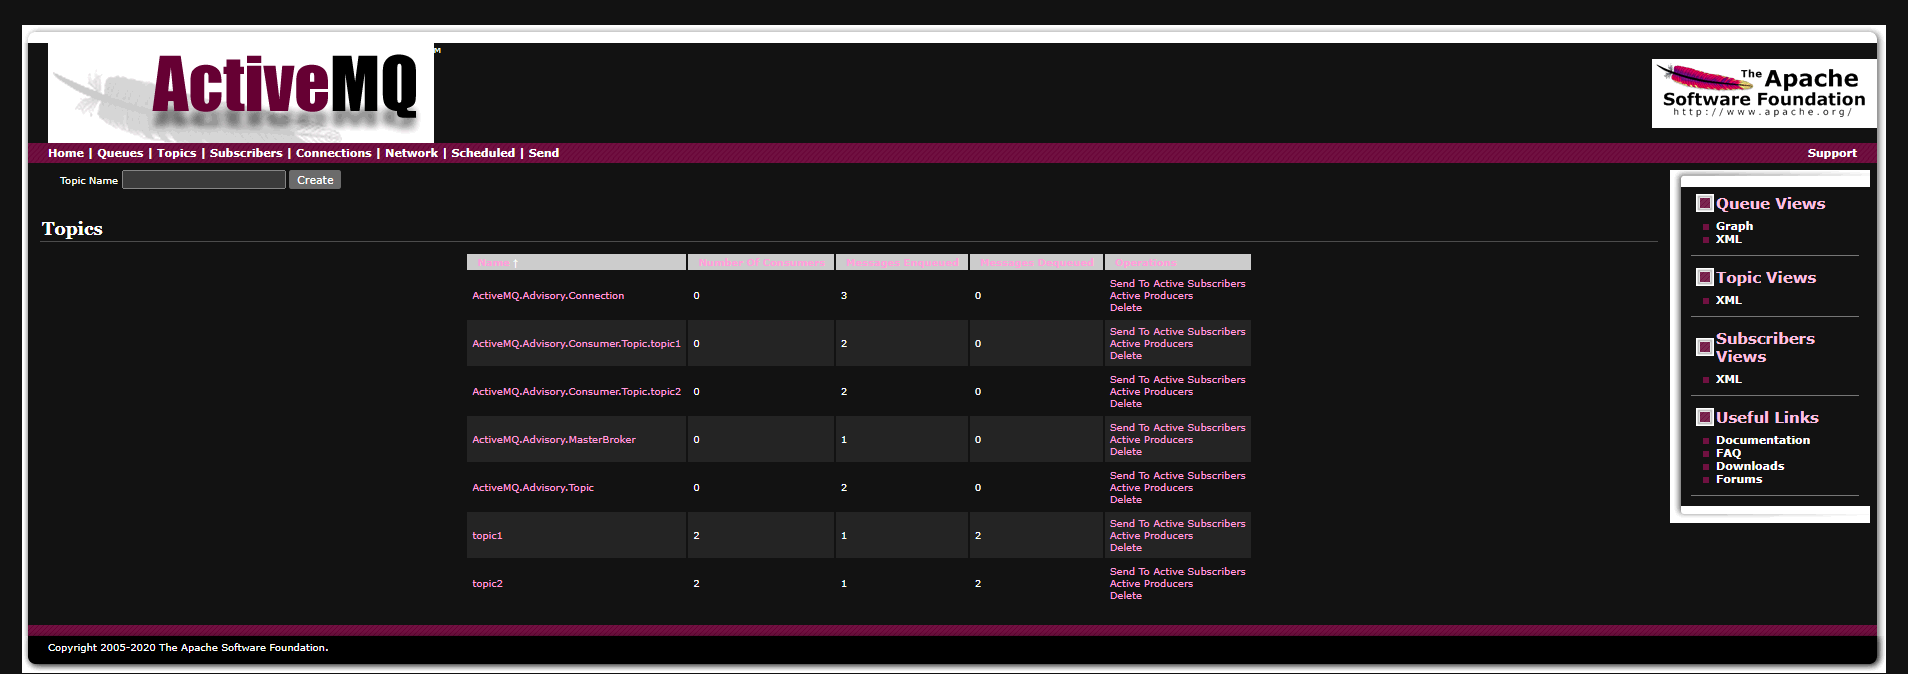Delete ActiveMQ.Advisory.Consumer.Topic.topic1
The image size is (1908, 674).
click(1126, 356)
